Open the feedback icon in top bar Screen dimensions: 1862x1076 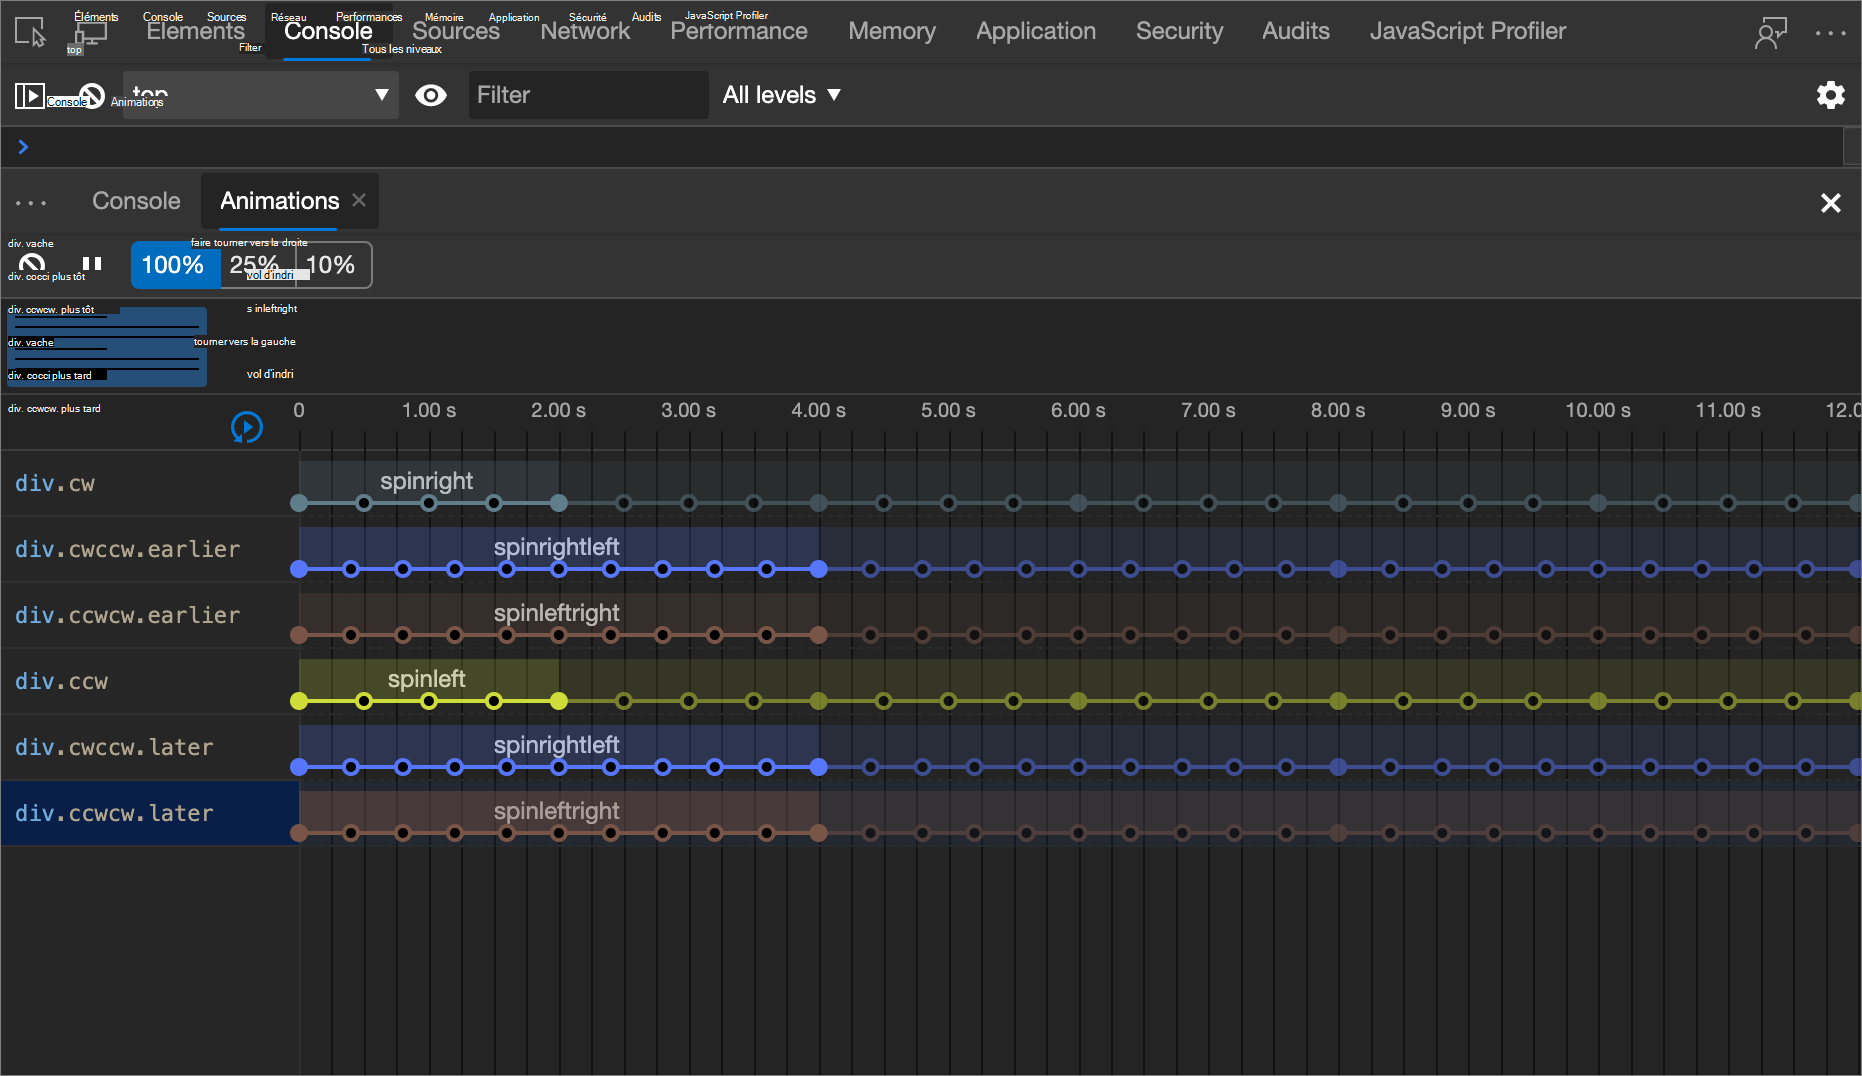click(1770, 32)
